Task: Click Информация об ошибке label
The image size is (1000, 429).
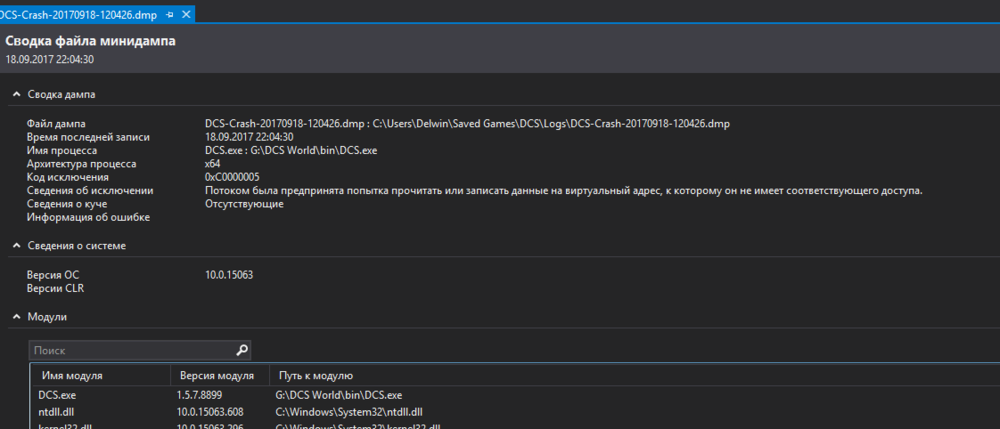Action: point(88,217)
